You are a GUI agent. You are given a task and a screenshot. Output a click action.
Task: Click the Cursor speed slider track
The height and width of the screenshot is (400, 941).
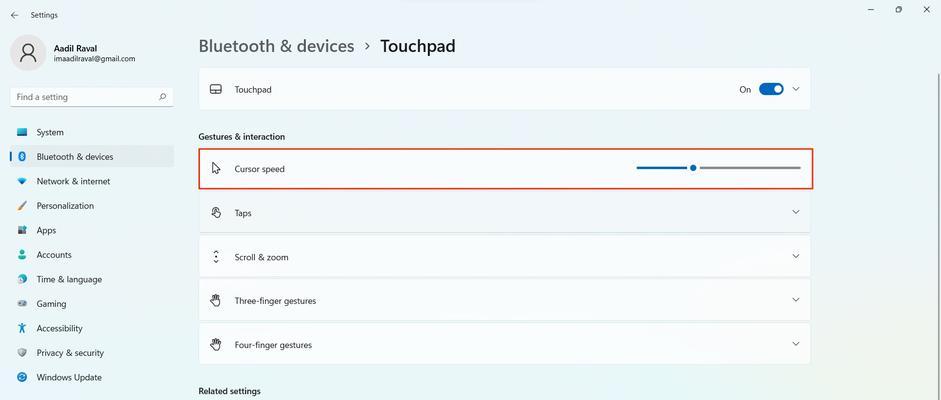coord(718,168)
